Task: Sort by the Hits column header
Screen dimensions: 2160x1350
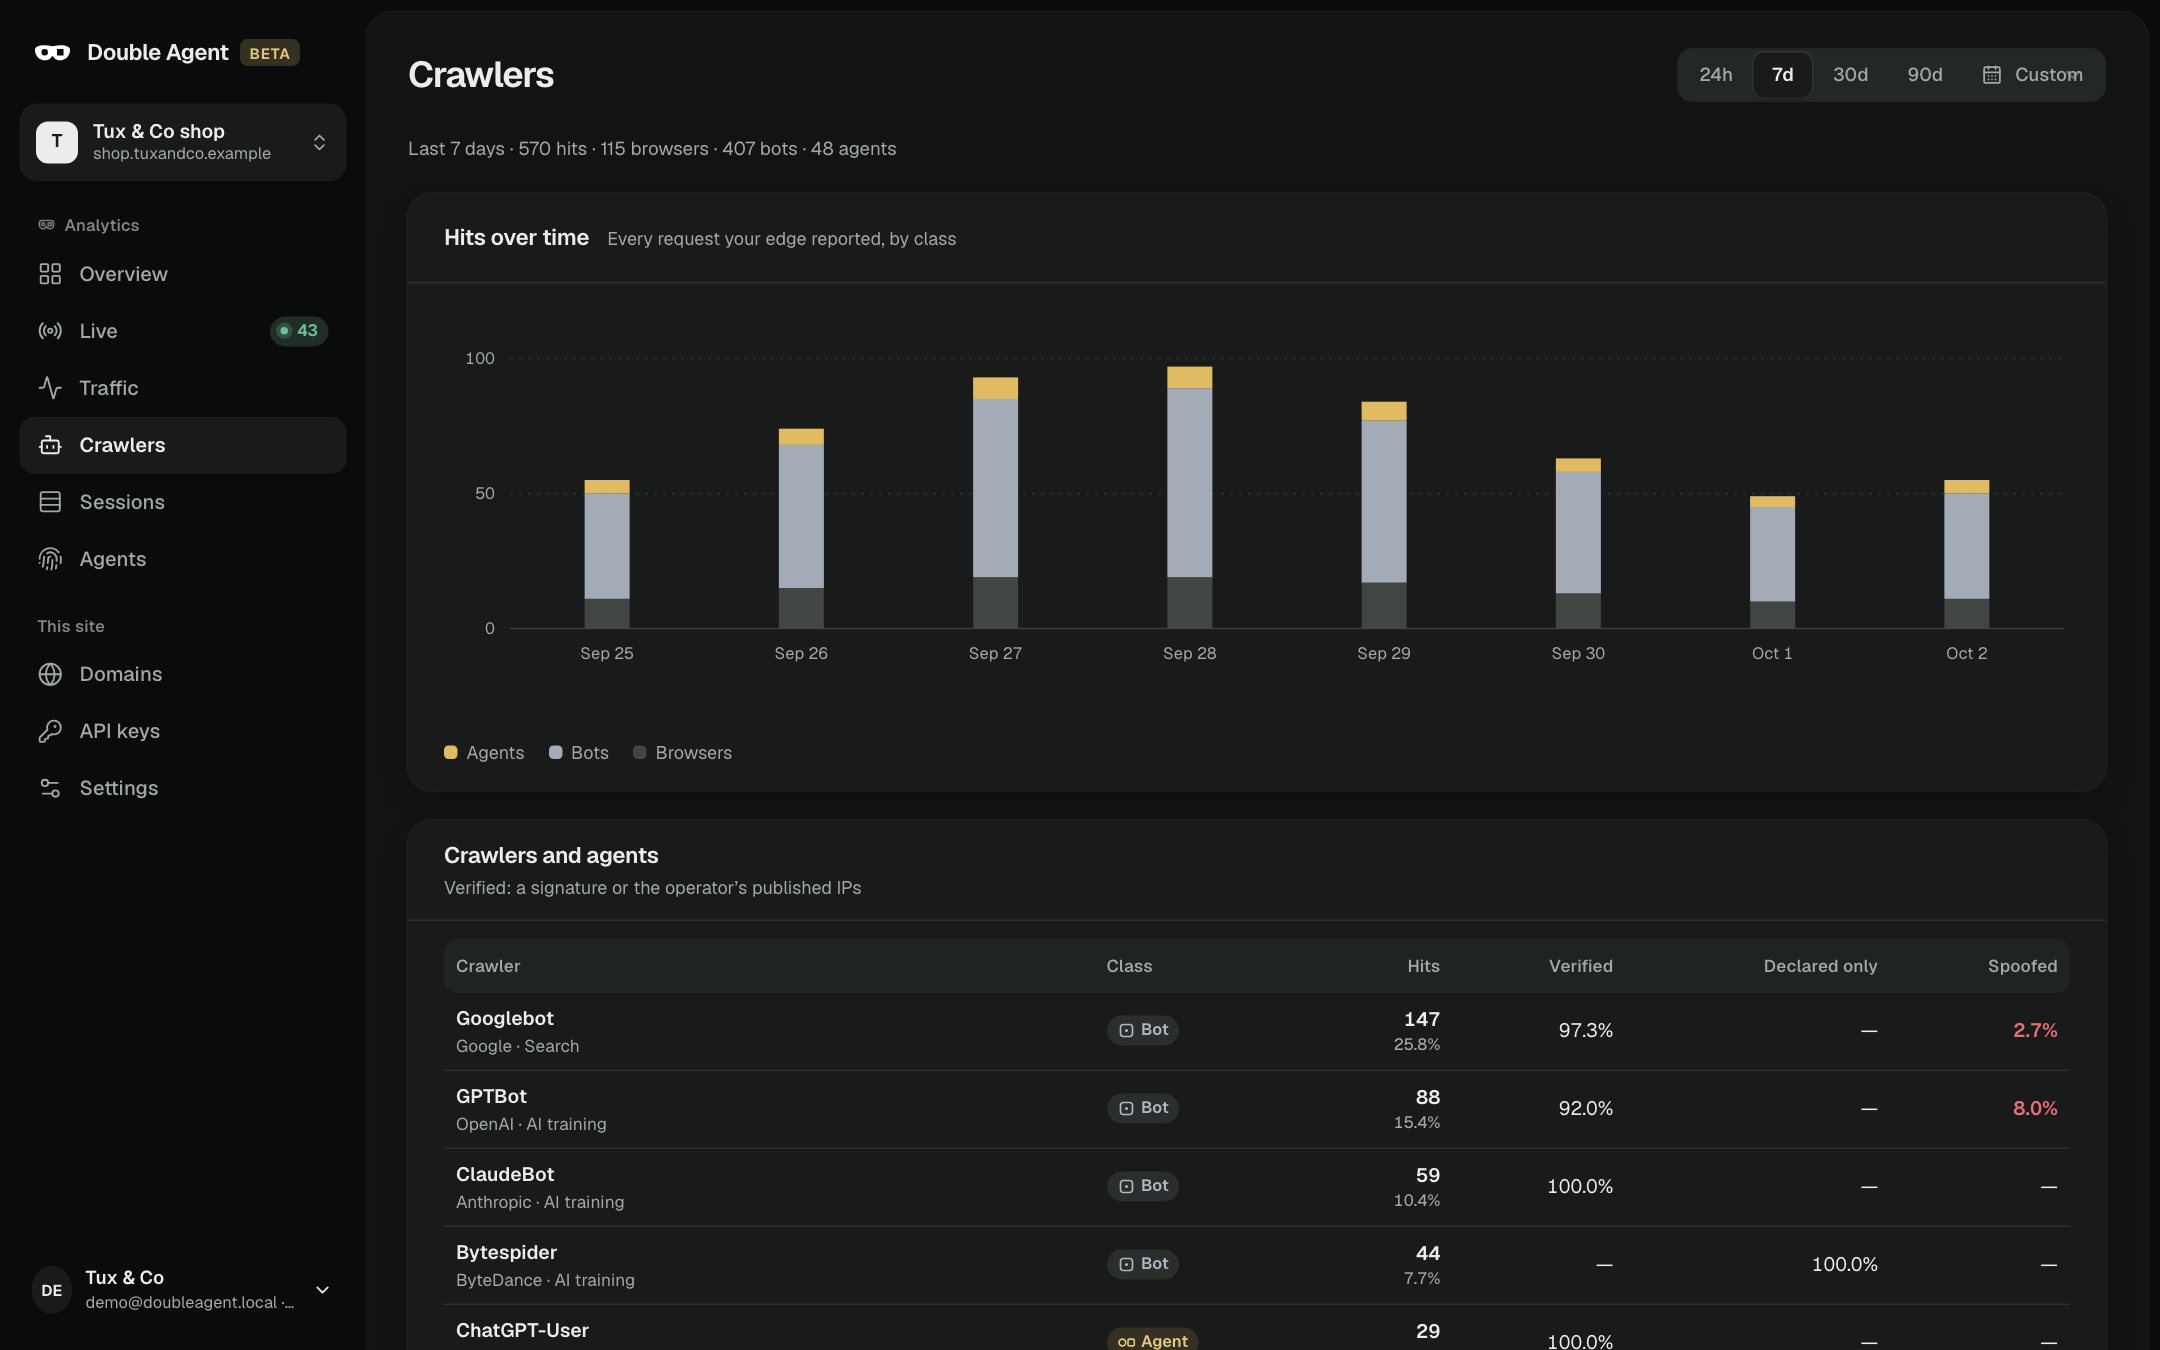Action: coord(1423,966)
